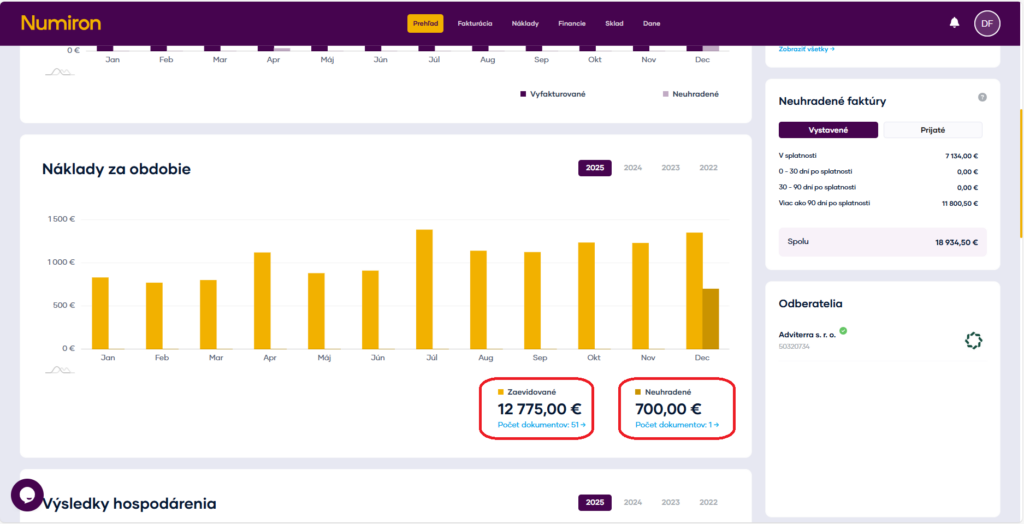1024x524 pixels.
Task: Open the notifications bell
Action: coord(954,23)
